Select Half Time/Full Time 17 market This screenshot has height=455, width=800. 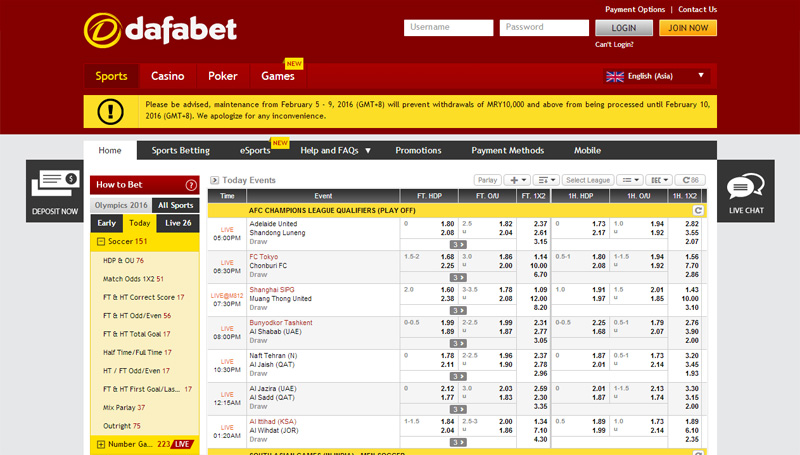click(x=137, y=352)
